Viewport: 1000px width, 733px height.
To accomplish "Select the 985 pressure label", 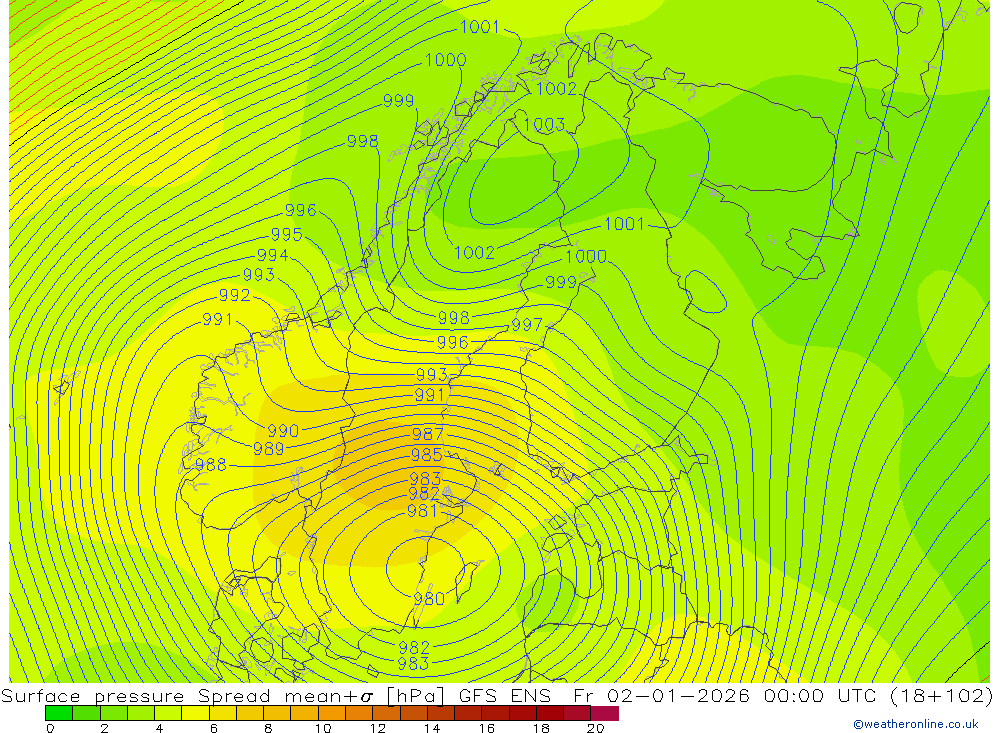I will point(427,455).
